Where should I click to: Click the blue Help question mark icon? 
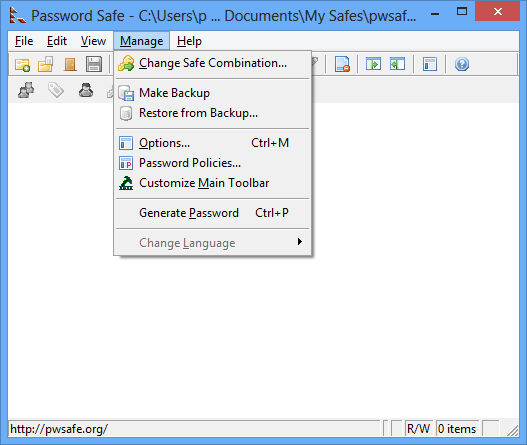[x=462, y=64]
